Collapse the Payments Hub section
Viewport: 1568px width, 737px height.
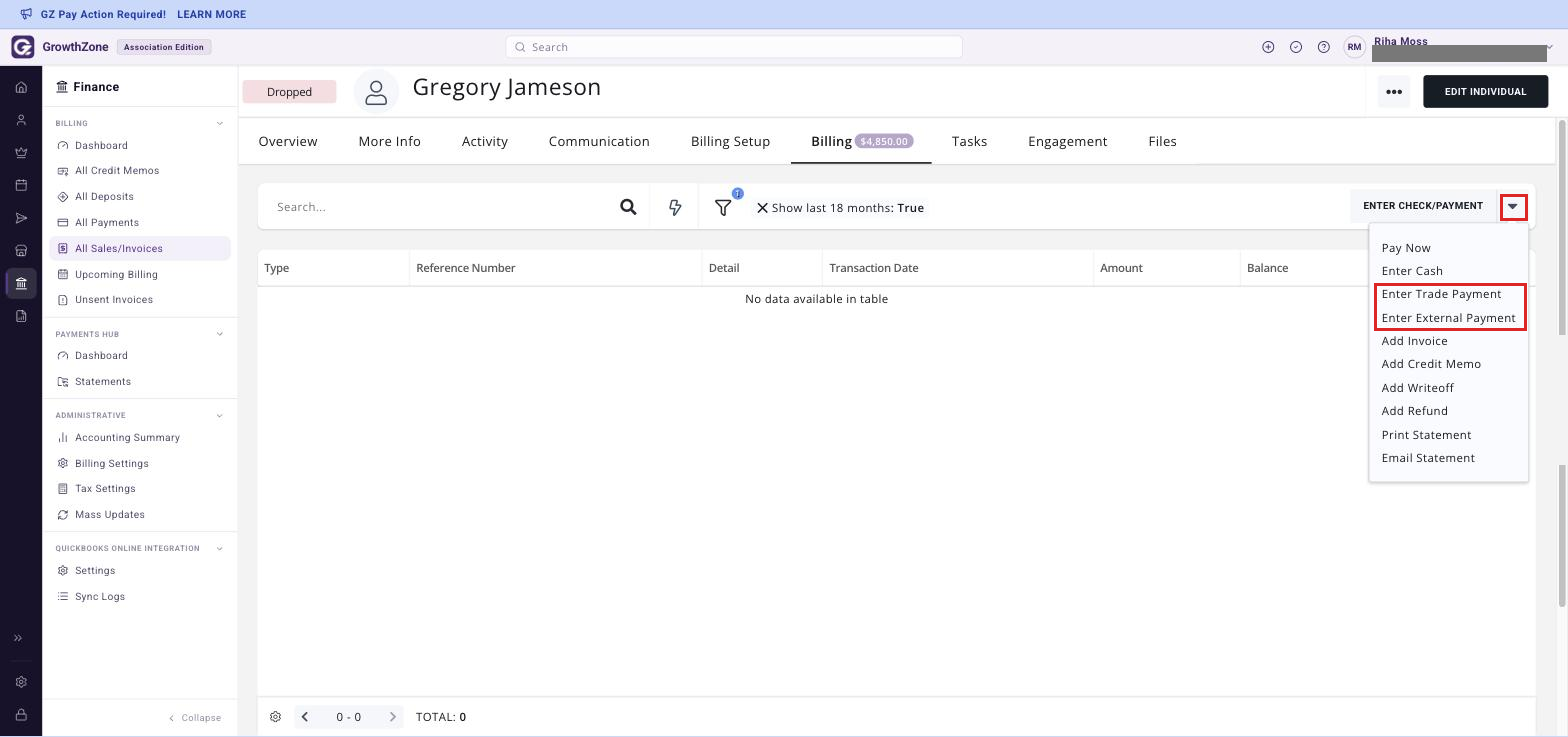click(220, 334)
